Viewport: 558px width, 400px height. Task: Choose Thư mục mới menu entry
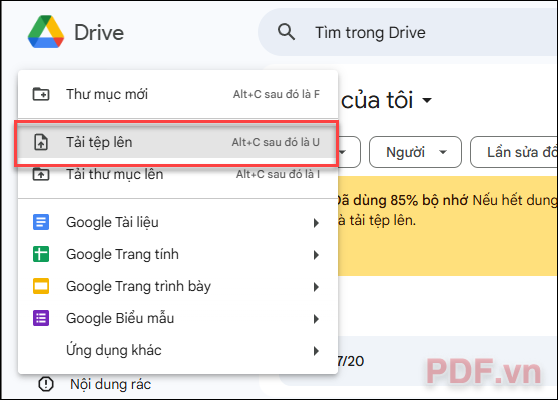(x=178, y=94)
